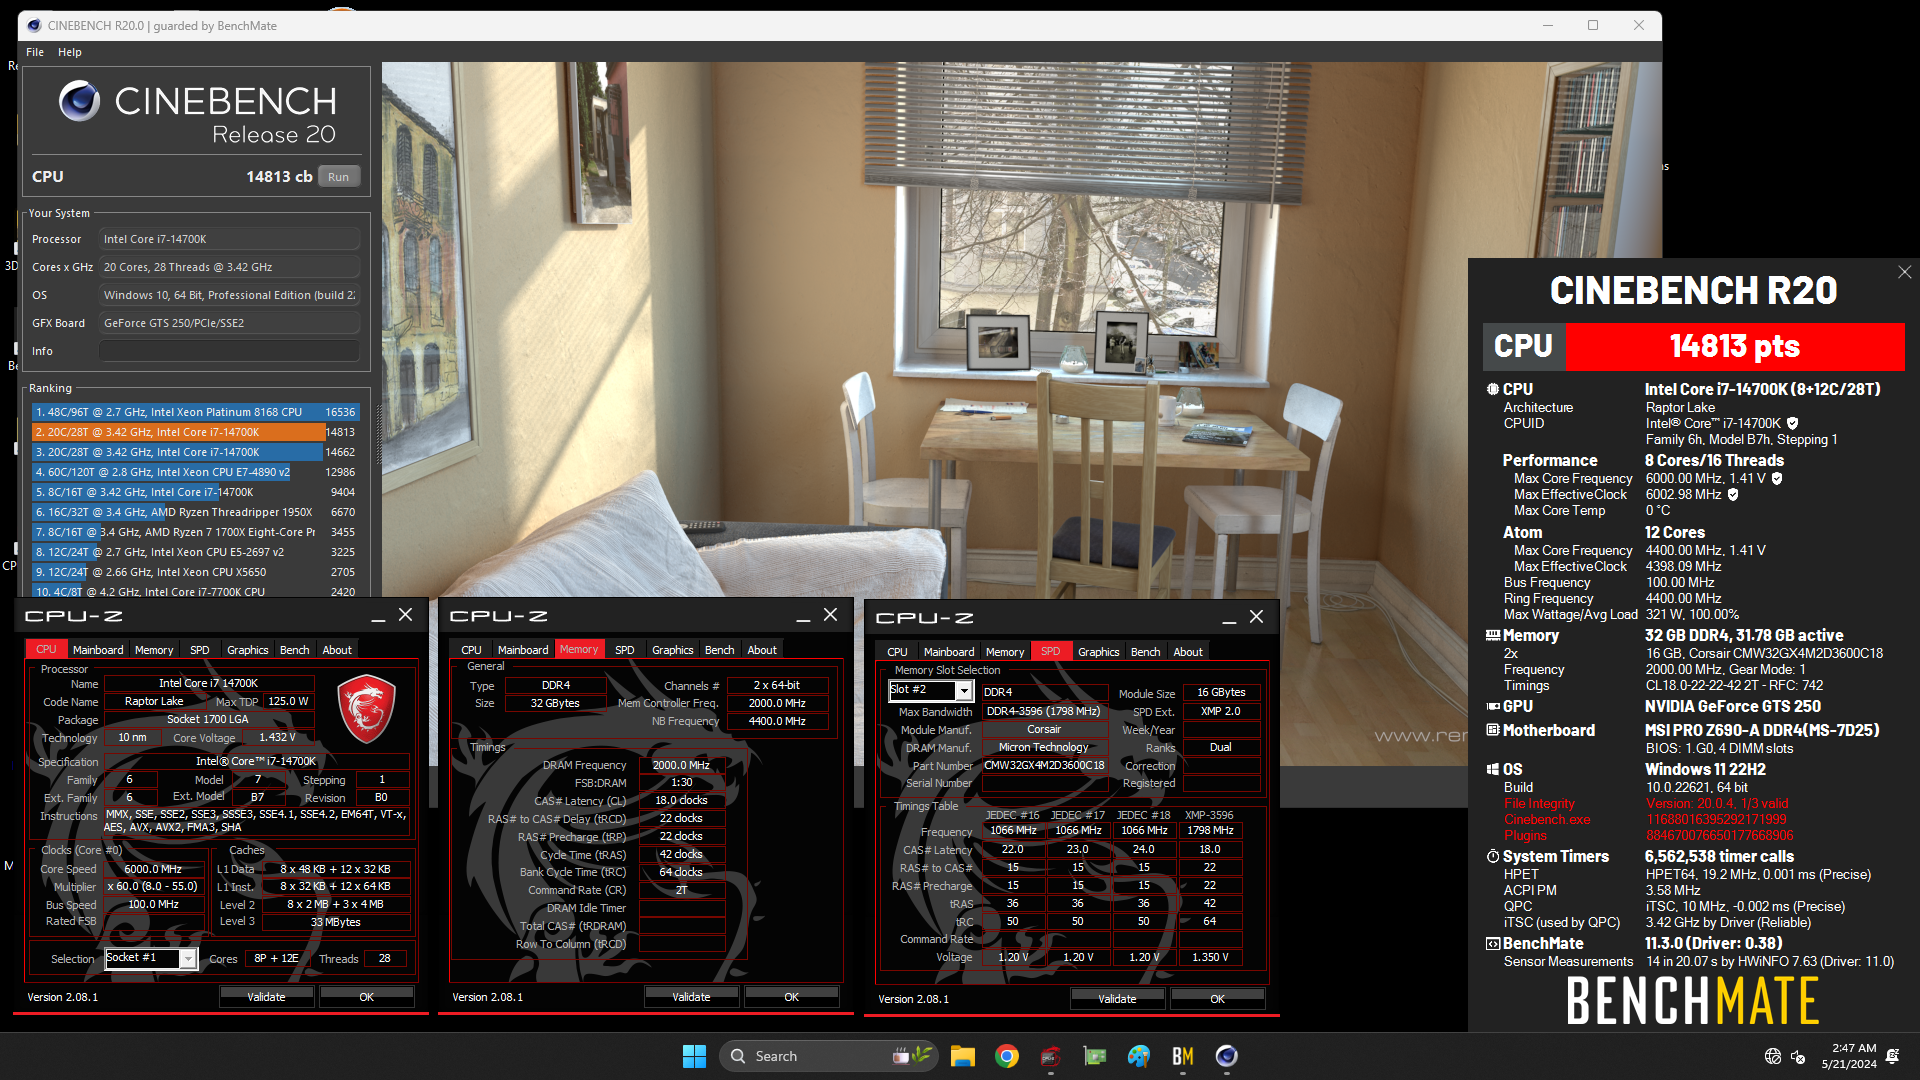Image resolution: width=1920 pixels, height=1080 pixels.
Task: Click the taskbar clock showing 2:47 AM
Action: (1848, 1056)
